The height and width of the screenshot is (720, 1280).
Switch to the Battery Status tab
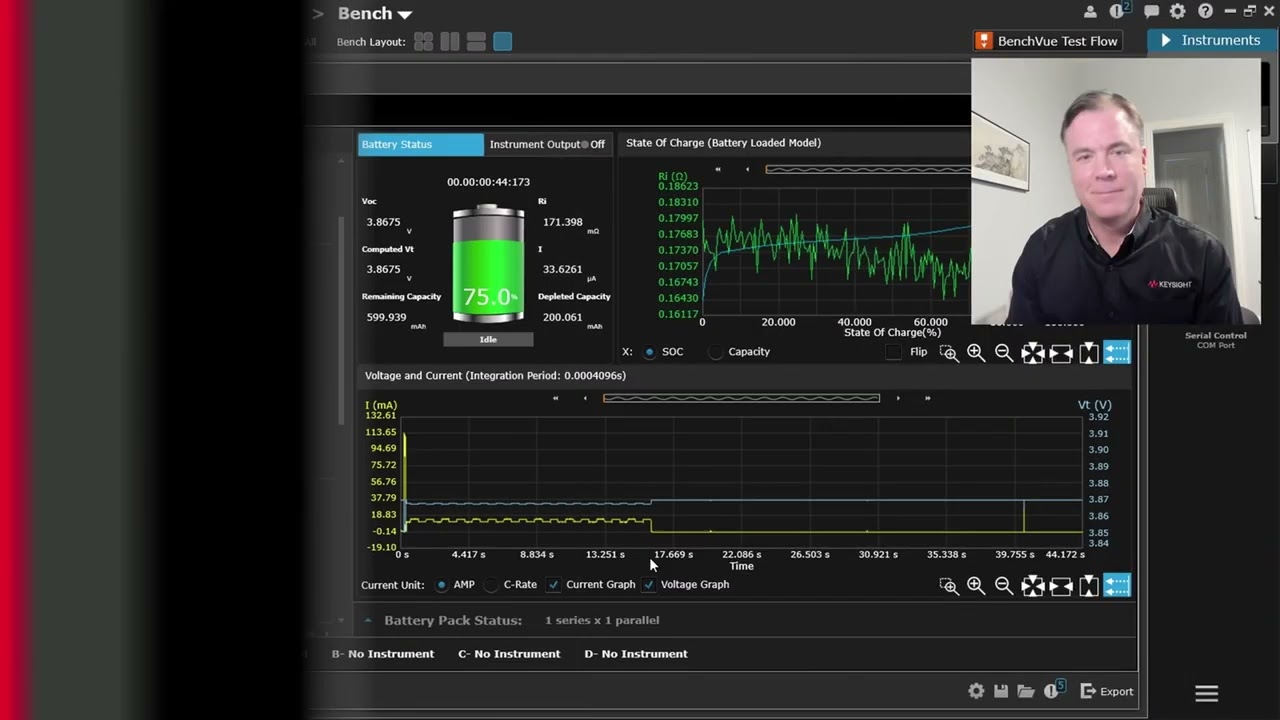coord(420,144)
